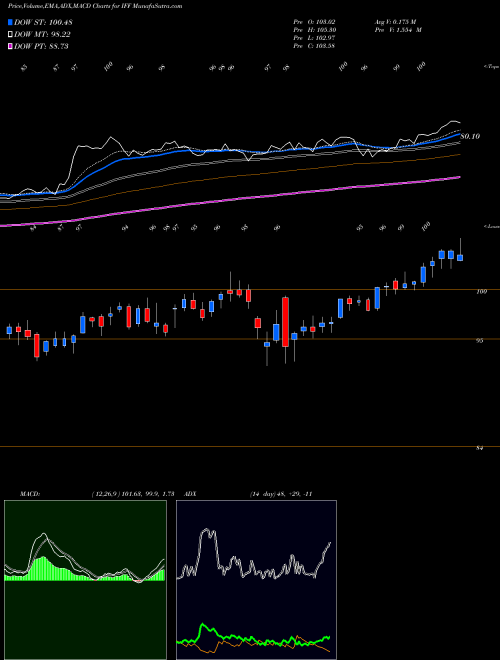Click the white DOW MT legend swatch
This screenshot has height=660, width=500.
click(11, 35)
